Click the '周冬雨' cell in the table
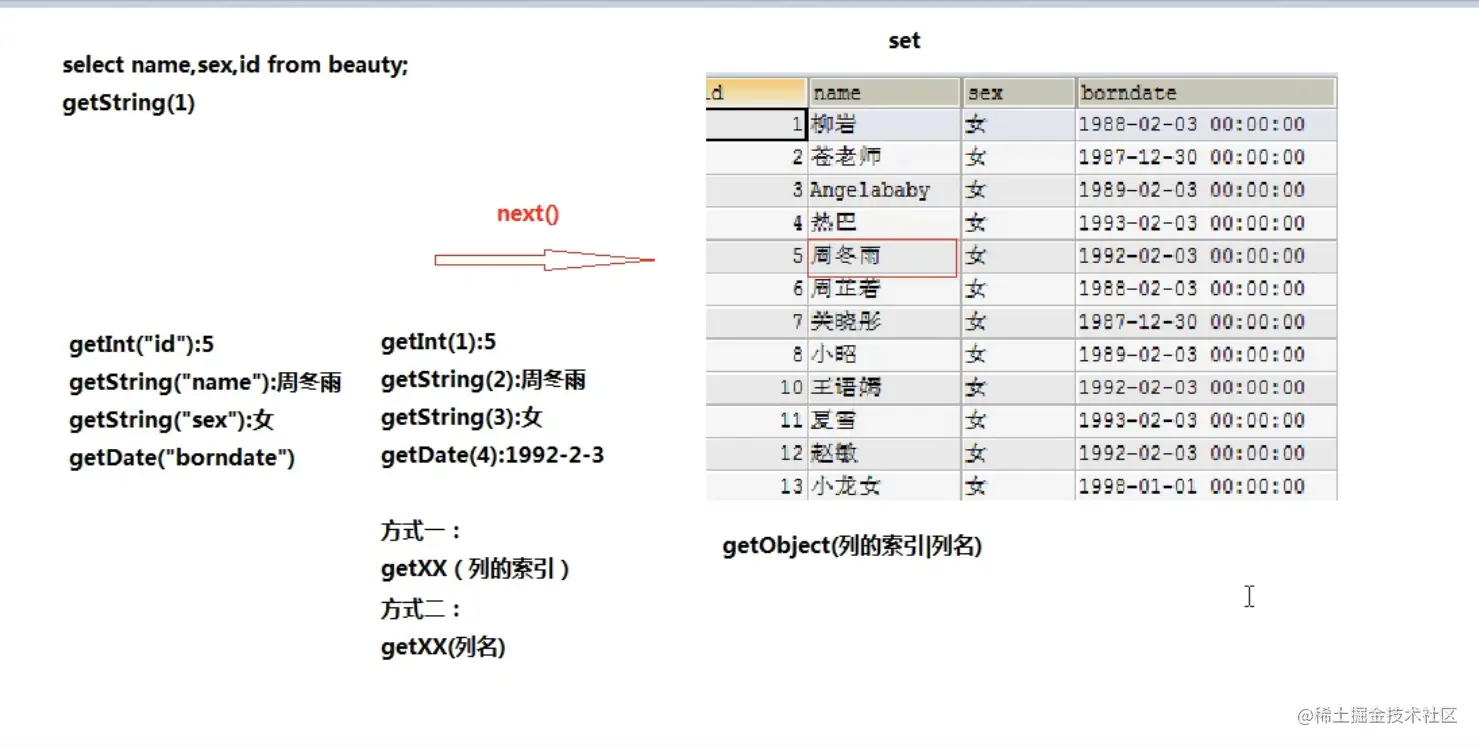Viewport: 1479px width, 747px height. [x=882, y=257]
